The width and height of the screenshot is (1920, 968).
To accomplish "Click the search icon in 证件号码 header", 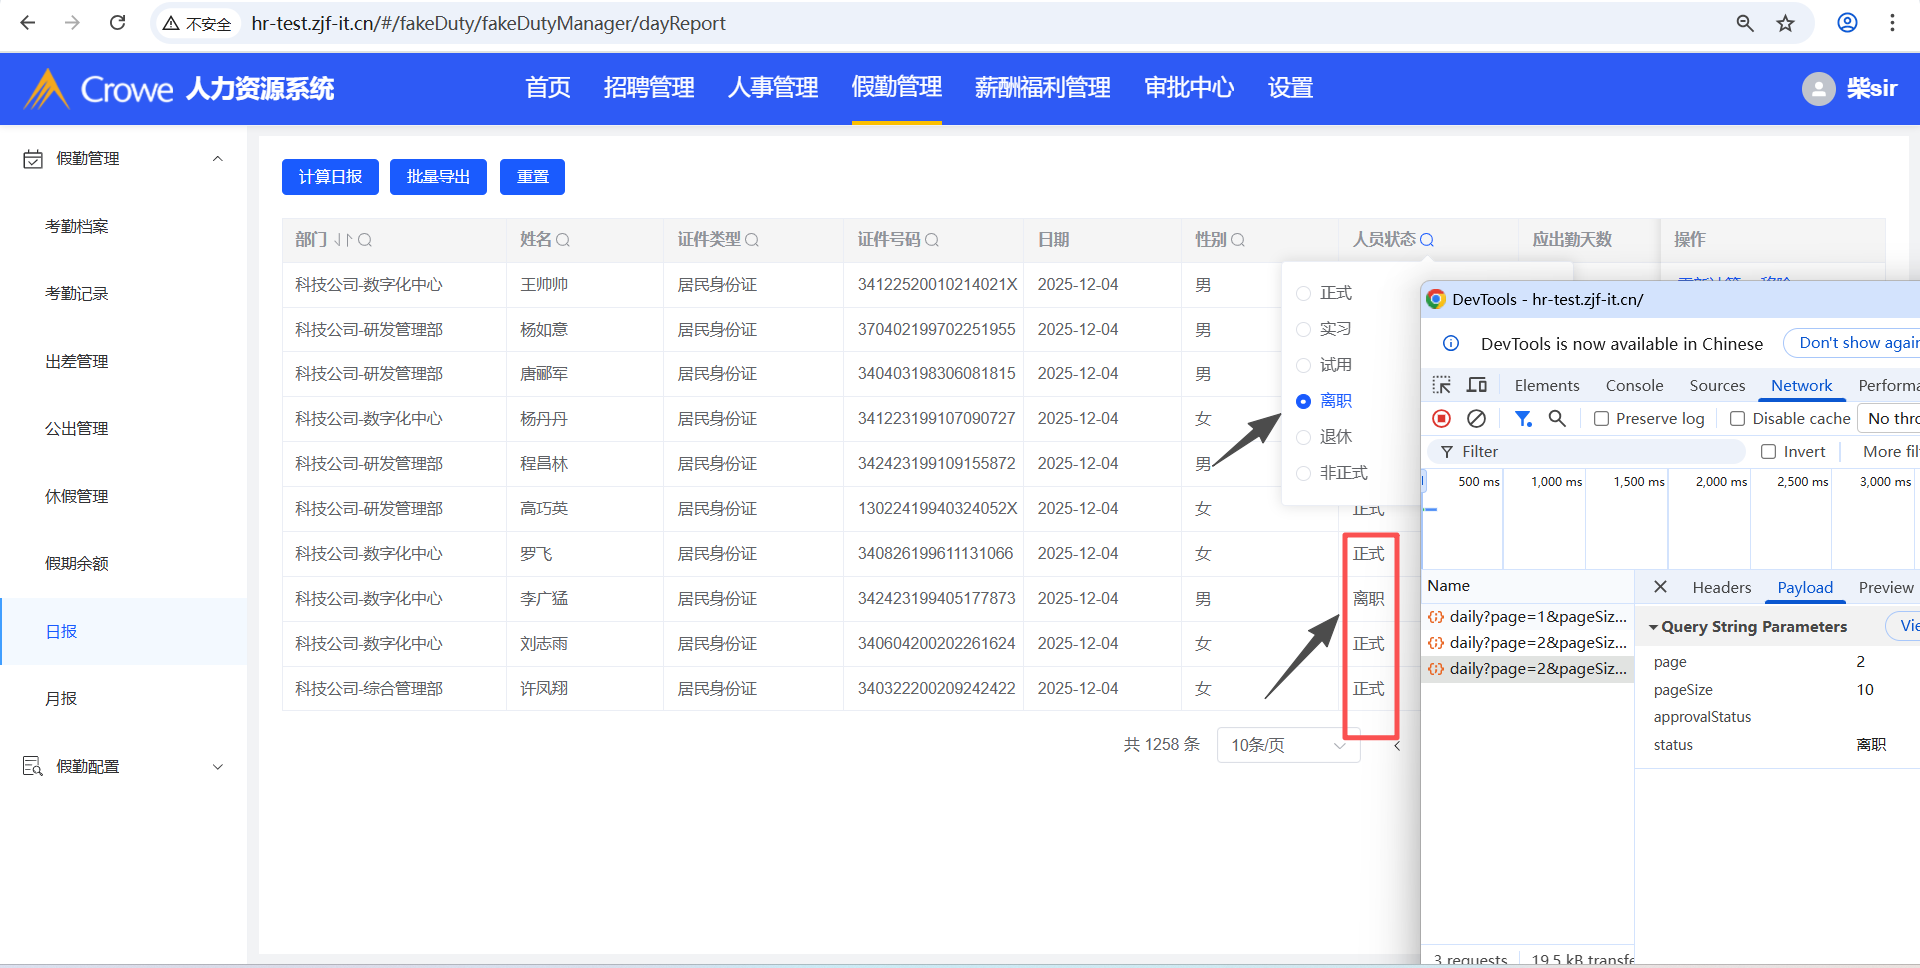I will point(932,240).
